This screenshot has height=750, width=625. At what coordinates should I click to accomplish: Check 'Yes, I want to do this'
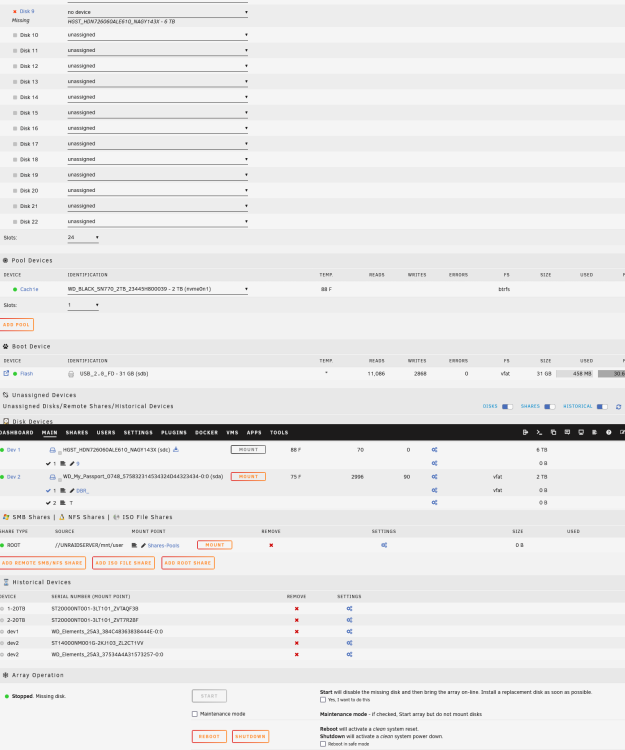coord(323,700)
